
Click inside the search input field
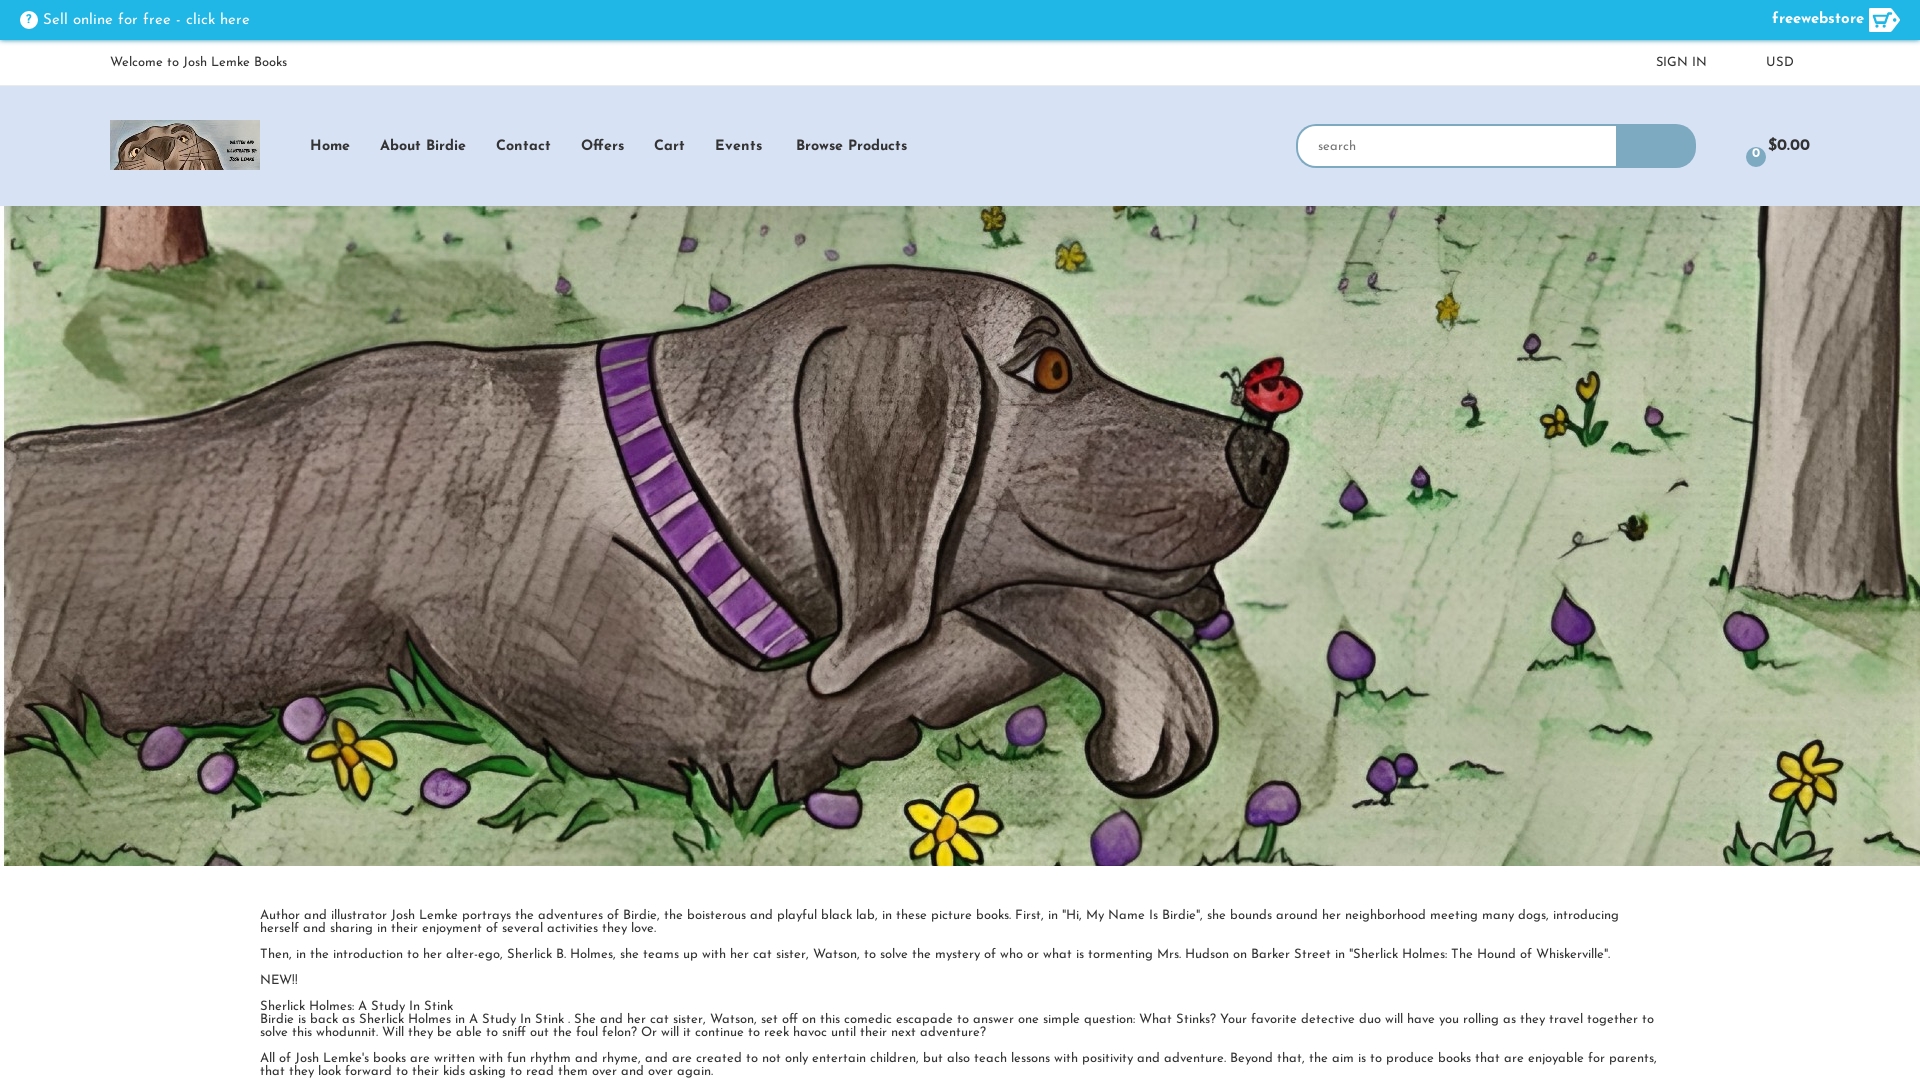[x=1457, y=146]
